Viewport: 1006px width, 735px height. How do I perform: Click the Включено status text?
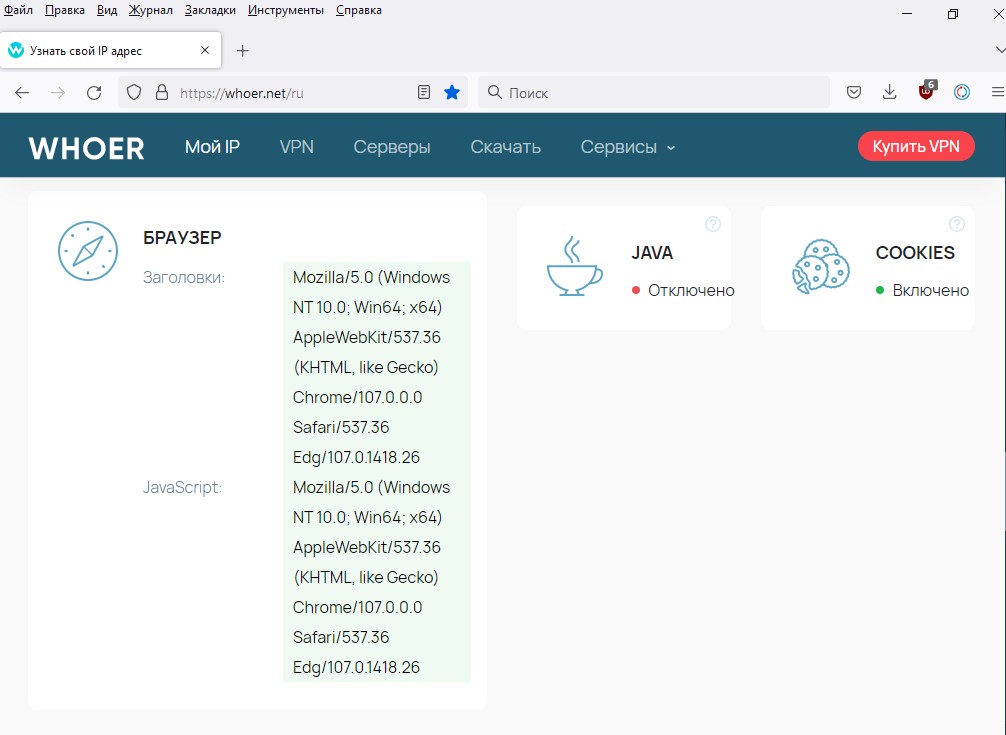coord(930,291)
